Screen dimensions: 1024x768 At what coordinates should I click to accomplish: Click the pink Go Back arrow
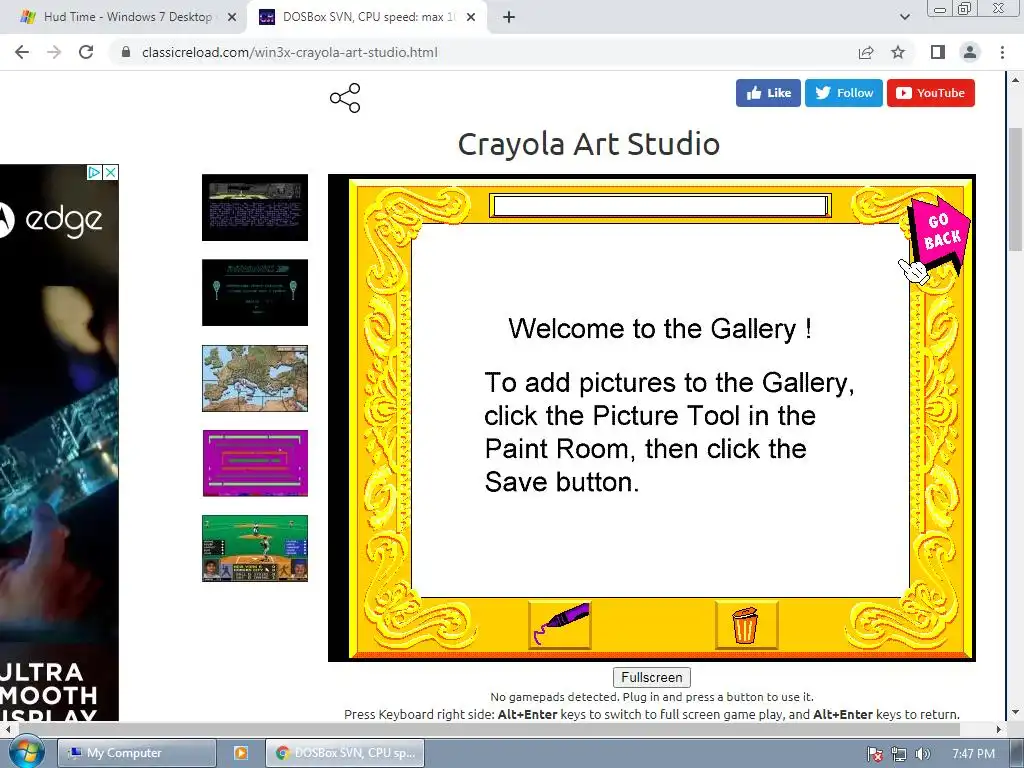point(939,233)
